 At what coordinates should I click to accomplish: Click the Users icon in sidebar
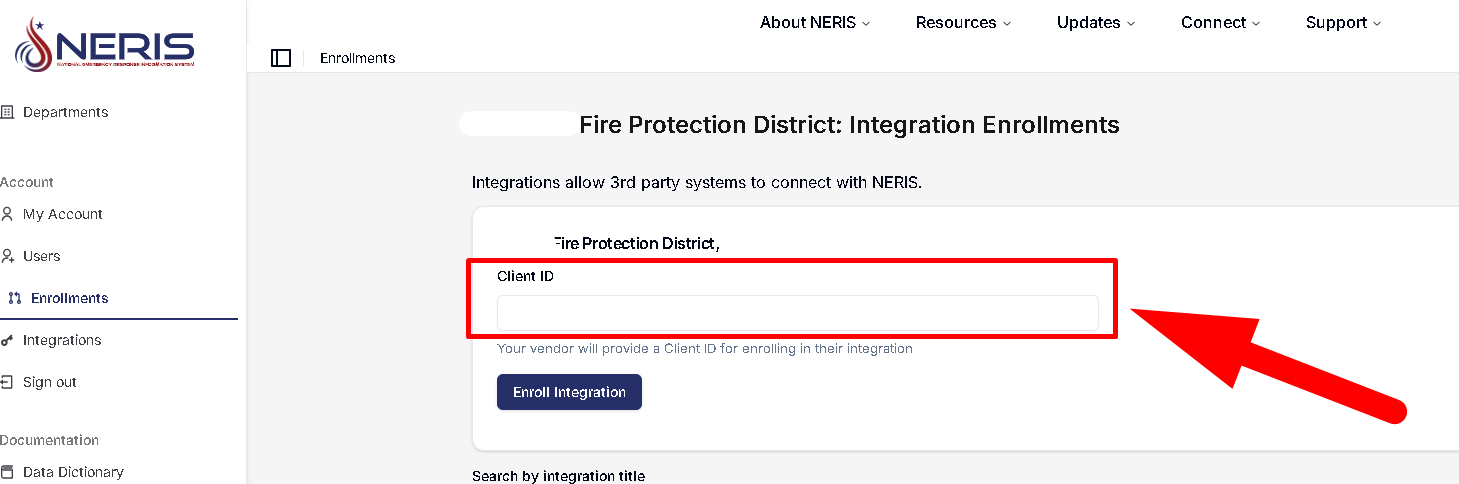7,256
